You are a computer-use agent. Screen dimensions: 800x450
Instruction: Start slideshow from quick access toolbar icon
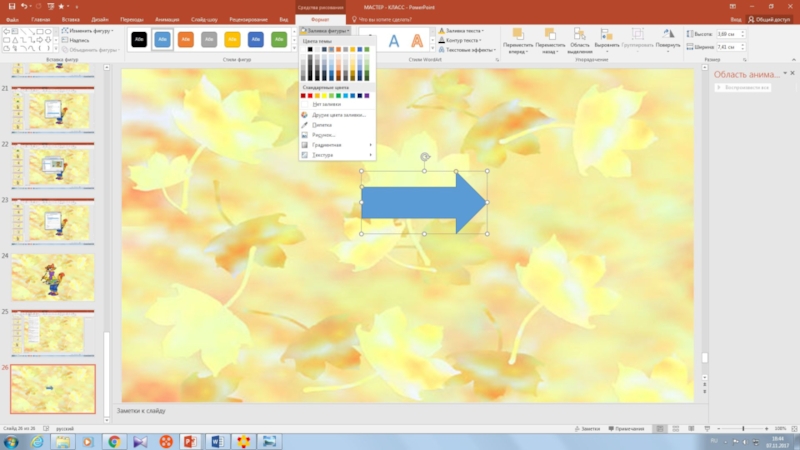[x=50, y=7]
